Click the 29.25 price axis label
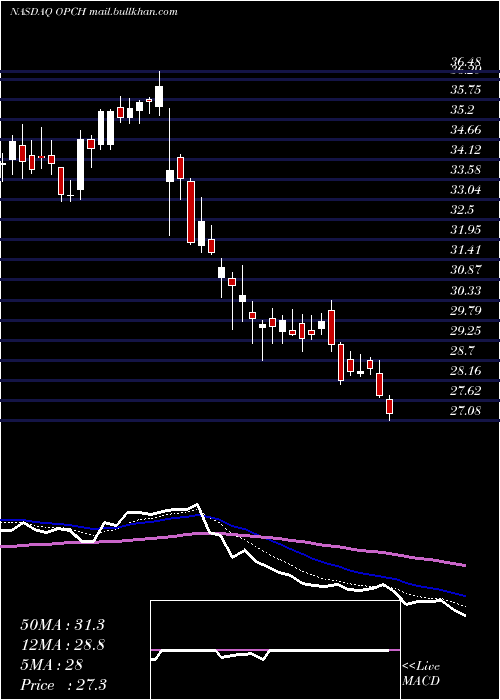Viewport: 500px width, 700px height. [465, 331]
